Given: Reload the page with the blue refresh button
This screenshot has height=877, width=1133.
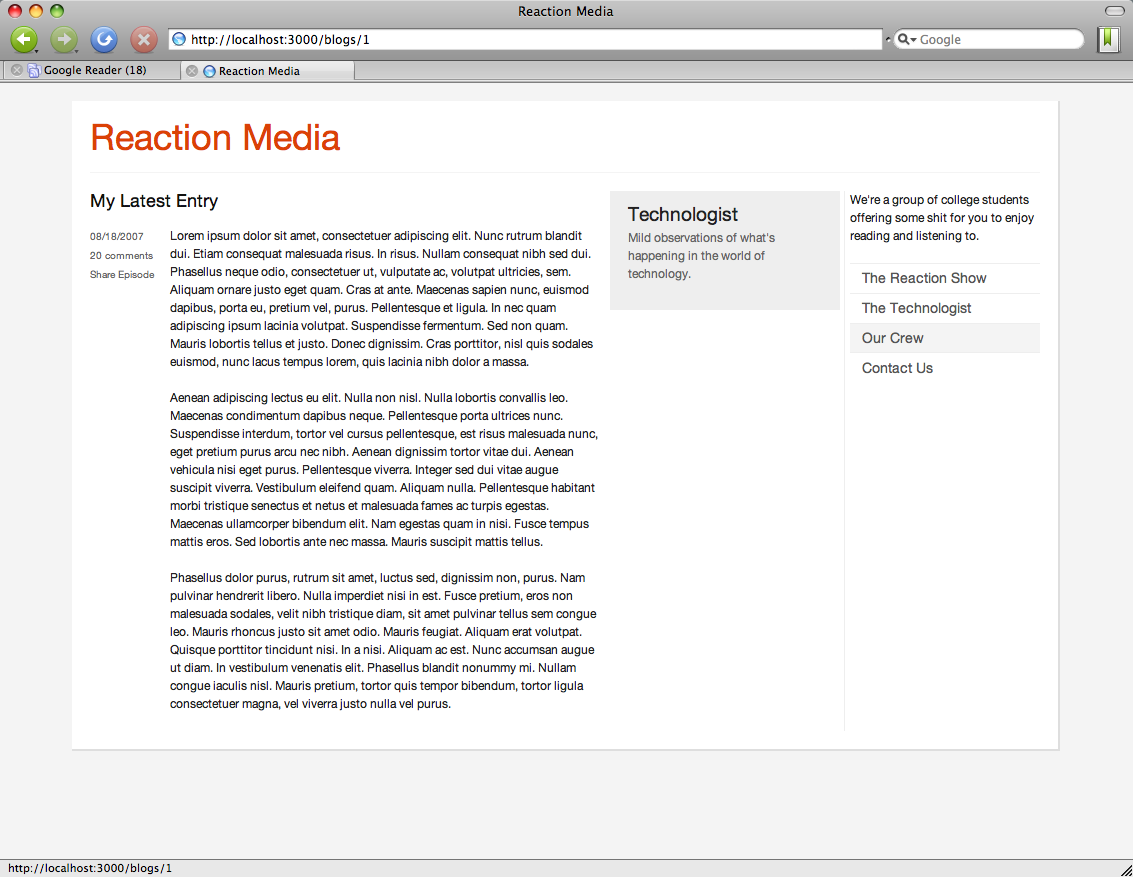Looking at the screenshot, I should pos(104,39).
